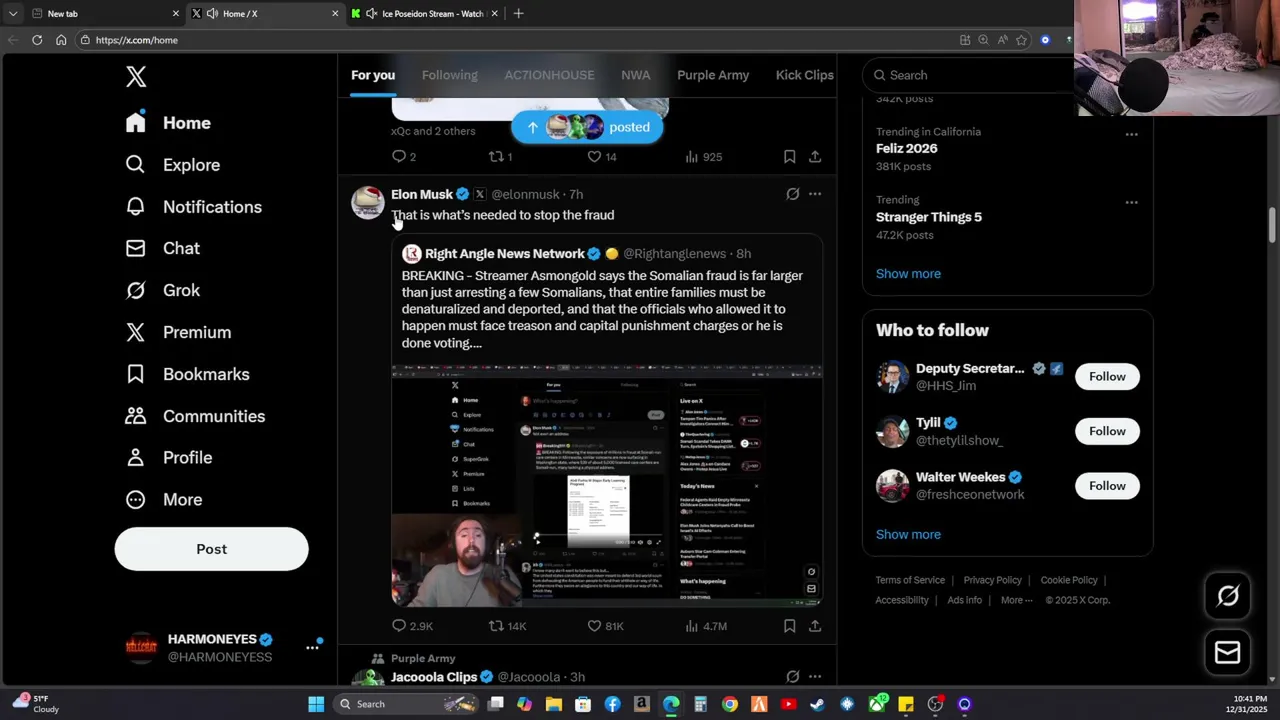Open more options on Elon Musk's post
Screen dimensions: 1280x720
[815, 194]
